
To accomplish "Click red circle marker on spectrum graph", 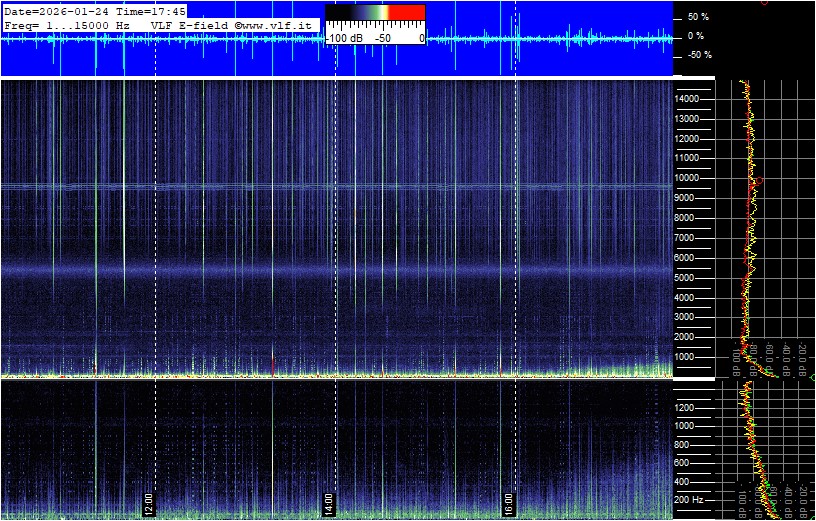I will (759, 181).
